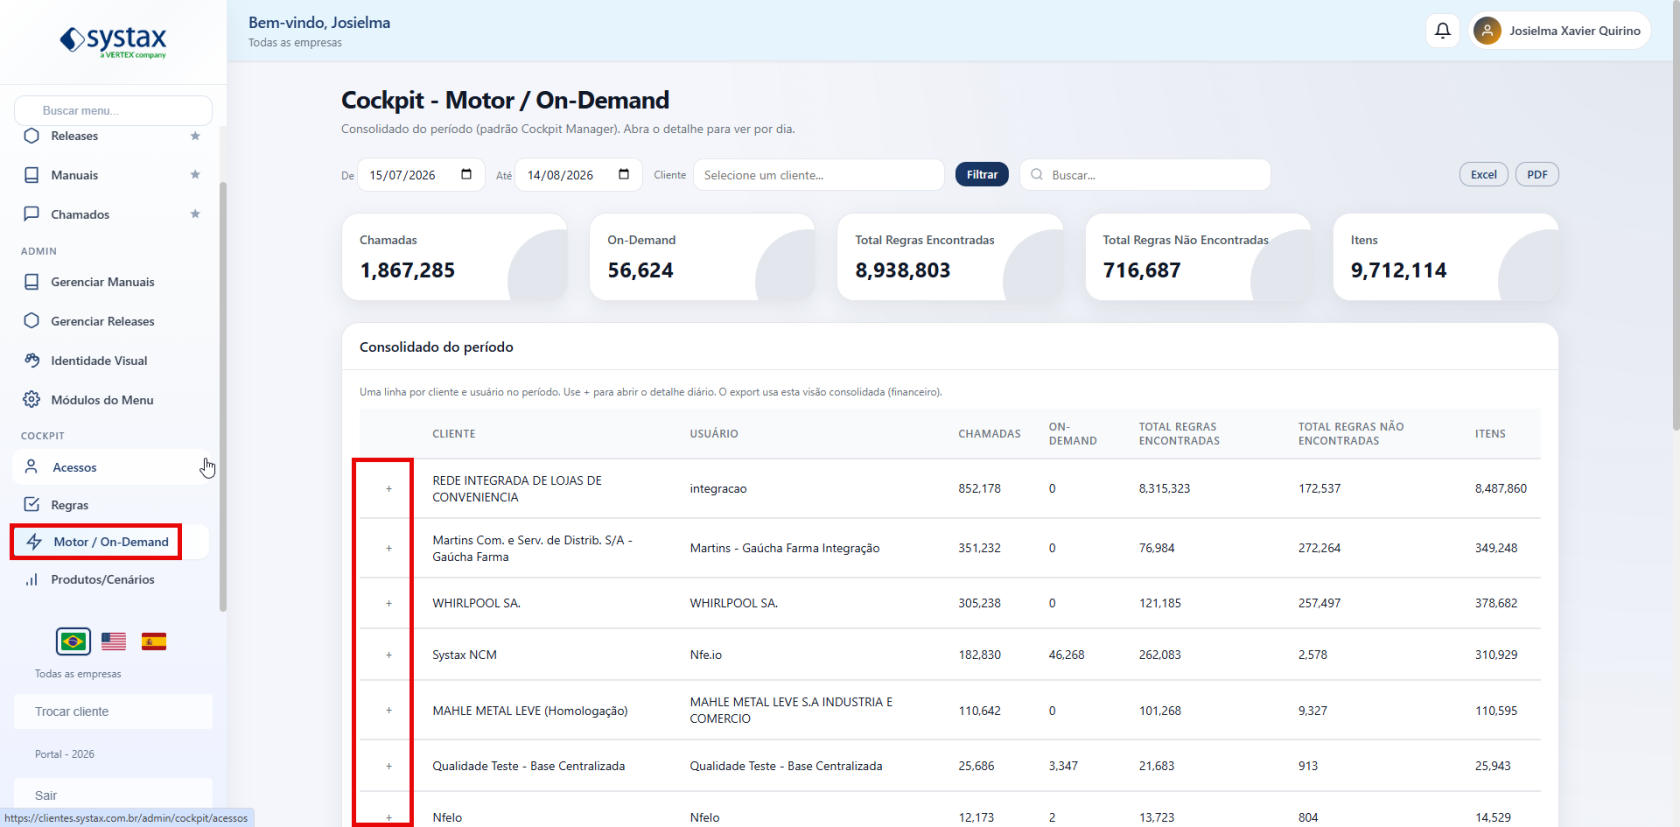Expand the Martins Gaúcha Farma row details
This screenshot has height=827, width=1680.
(x=389, y=548)
